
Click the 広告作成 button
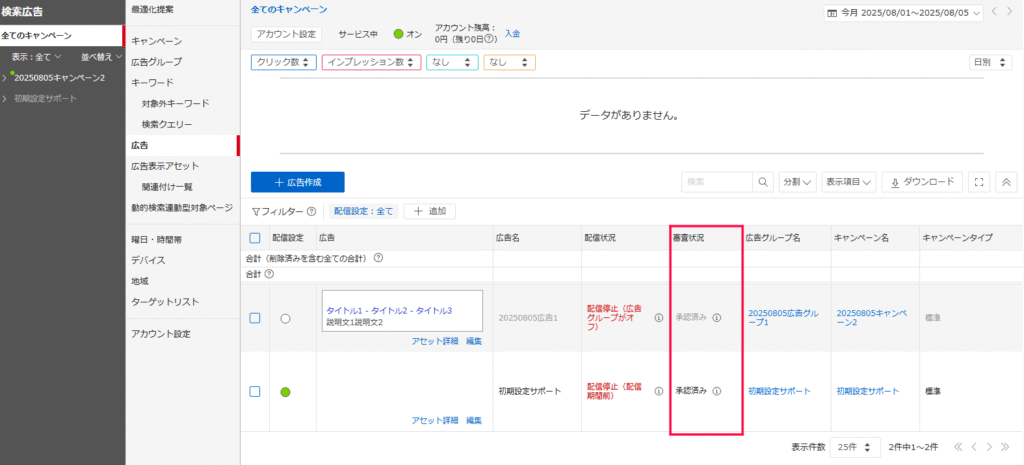(298, 182)
